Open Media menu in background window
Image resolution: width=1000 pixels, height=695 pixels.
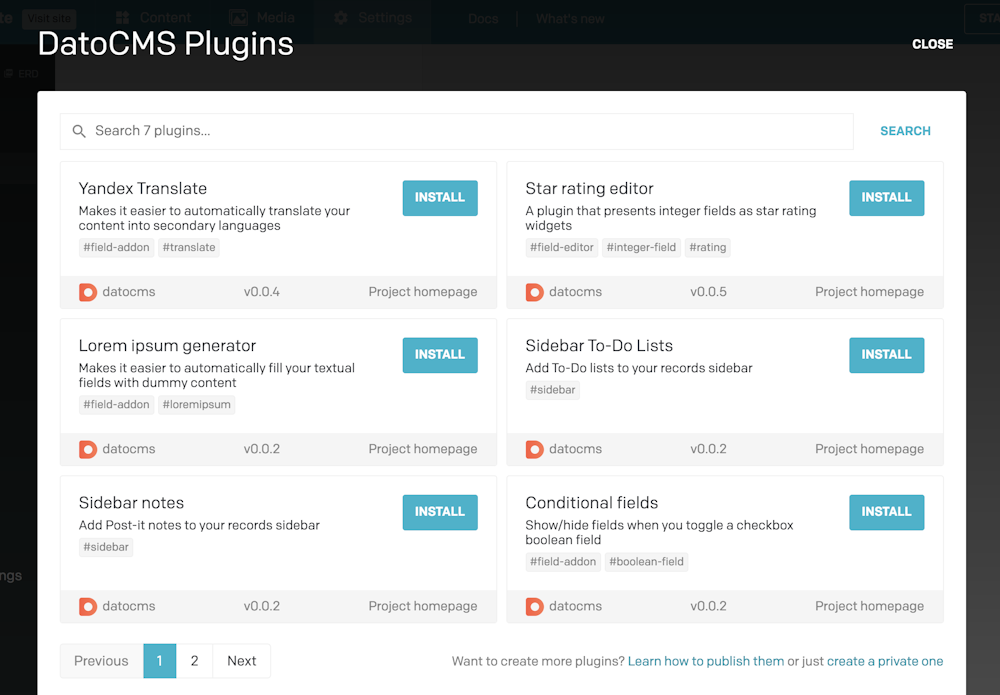point(262,18)
